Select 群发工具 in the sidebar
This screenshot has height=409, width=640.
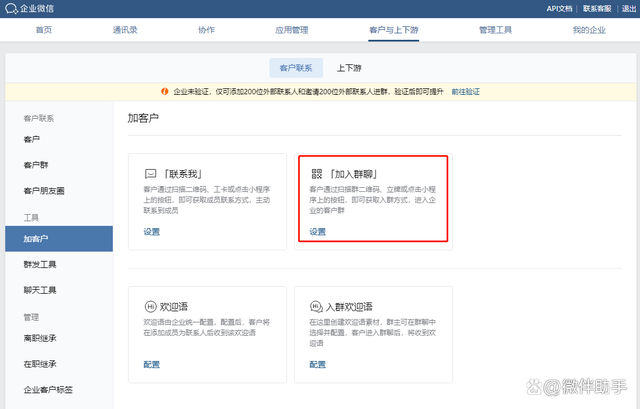(x=40, y=265)
